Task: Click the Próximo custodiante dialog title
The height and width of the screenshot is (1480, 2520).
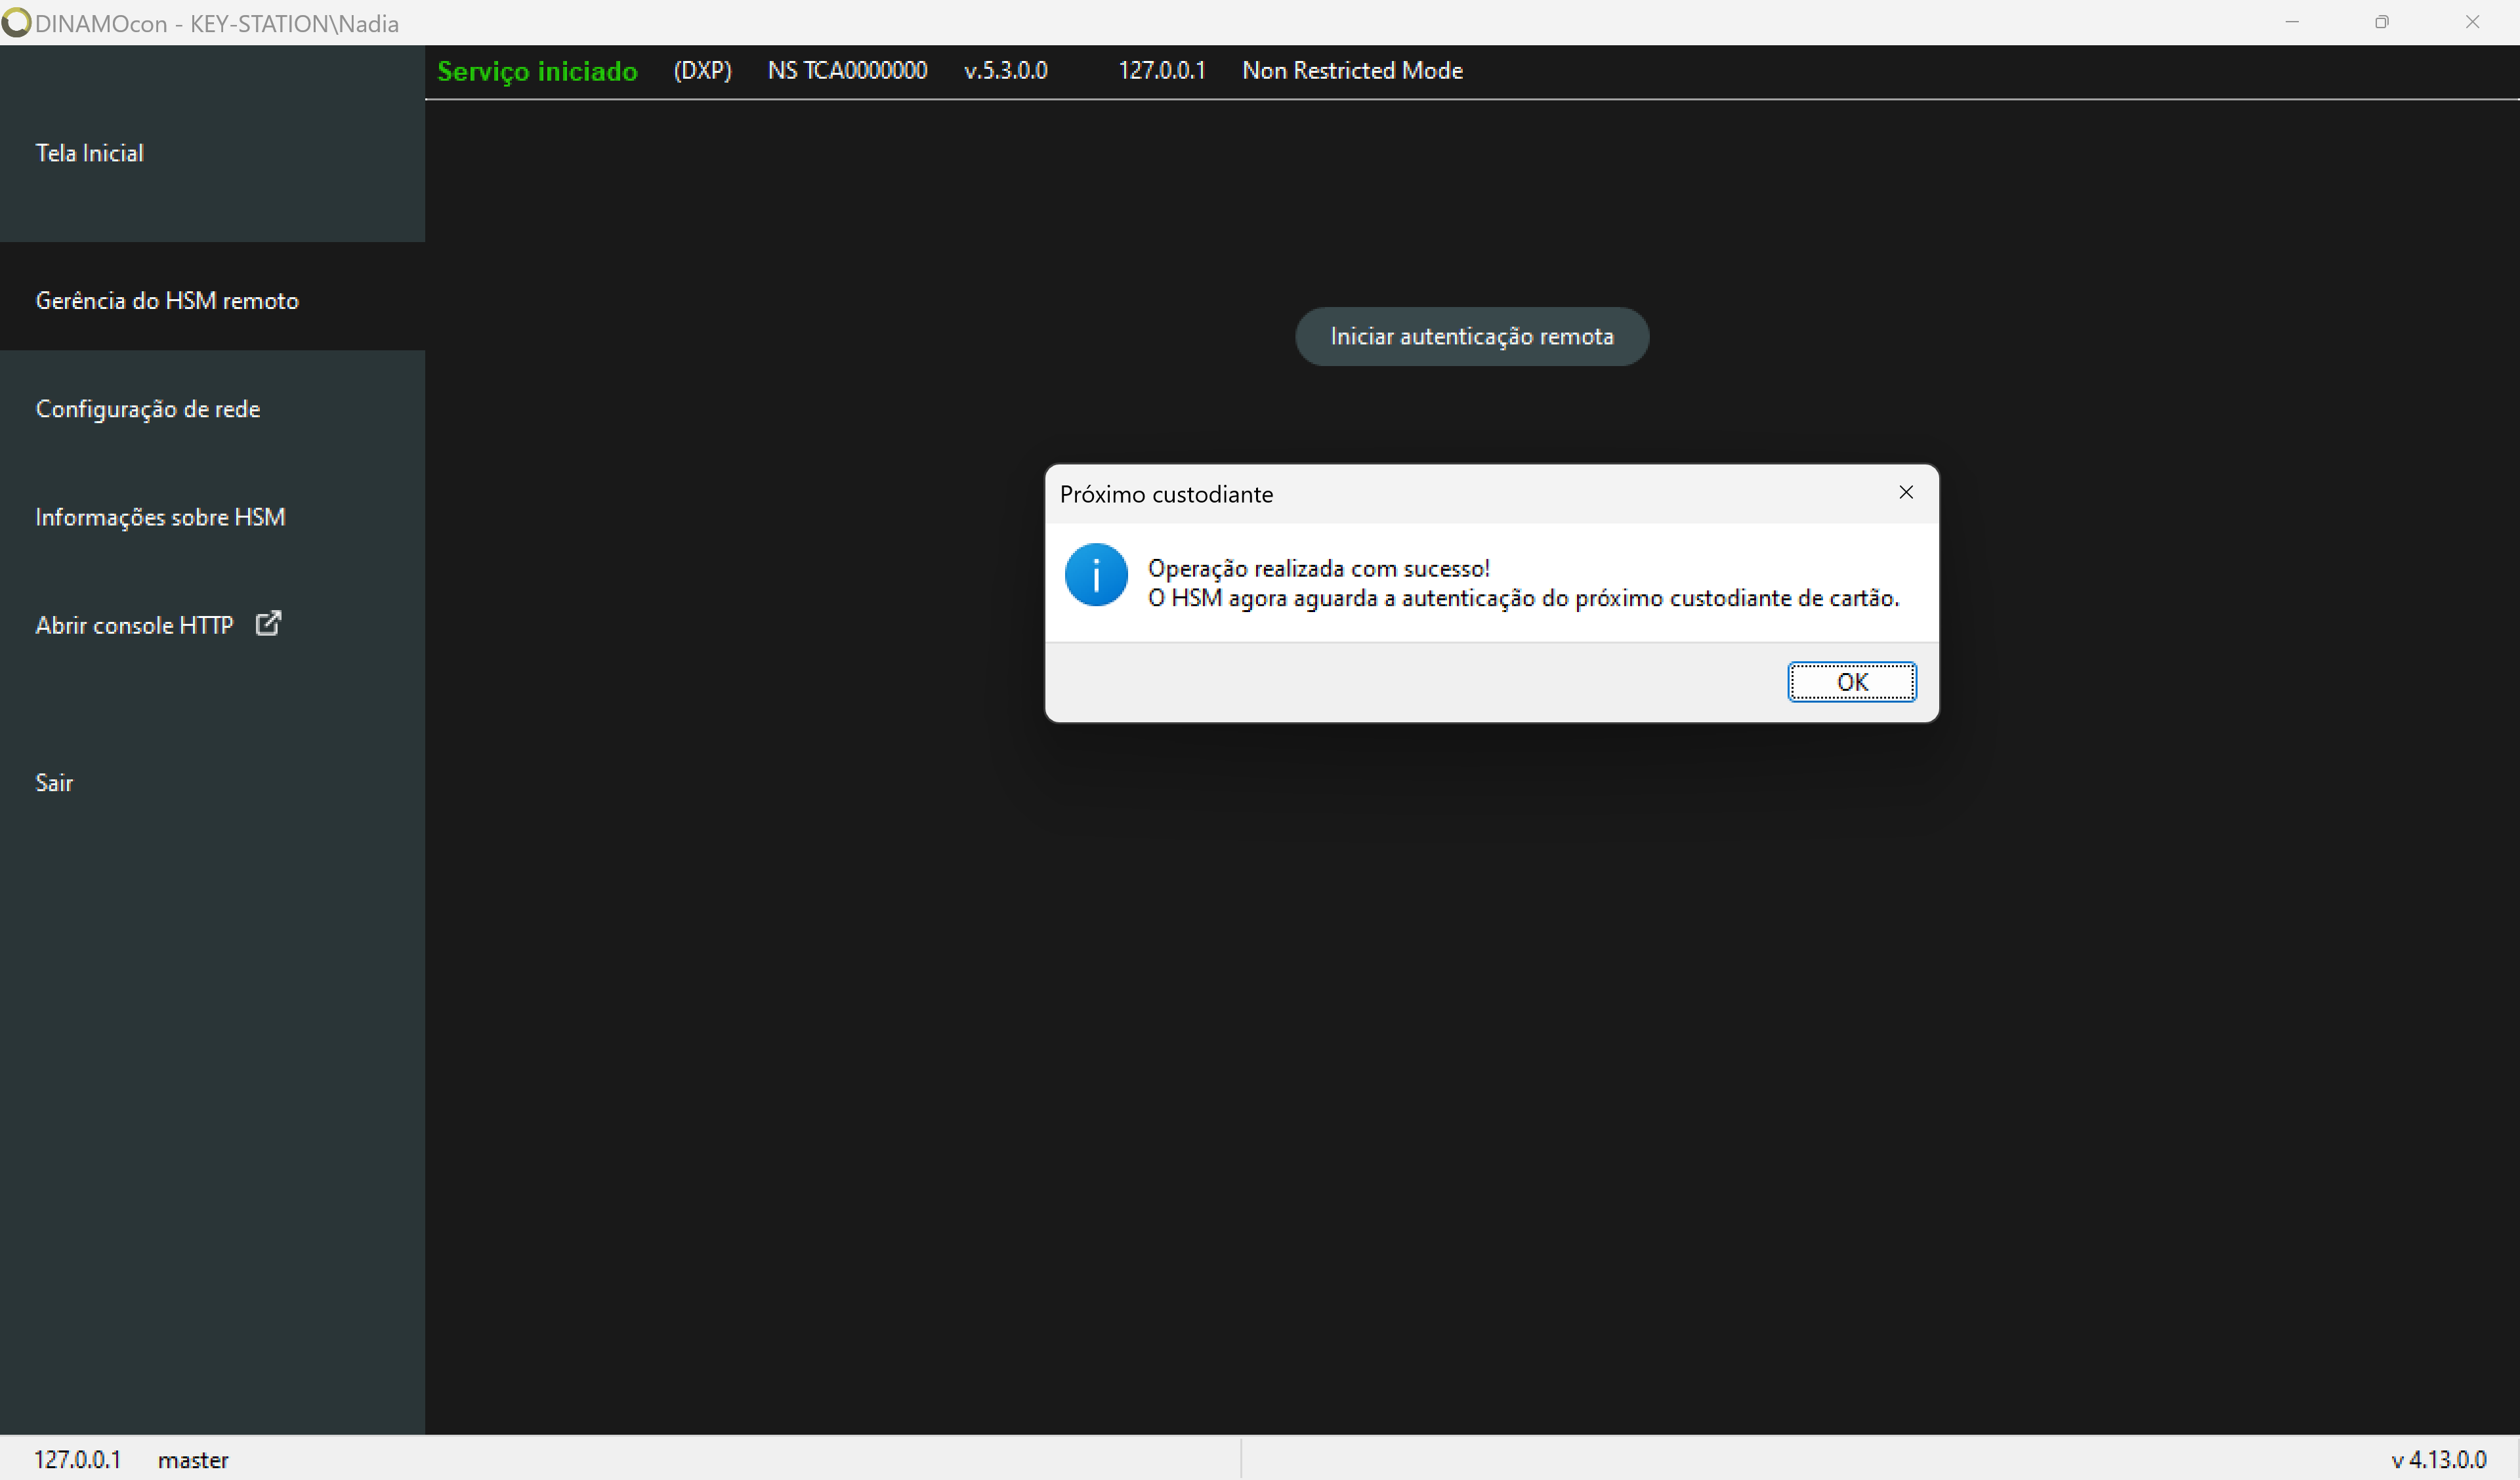Action: tap(1166, 495)
